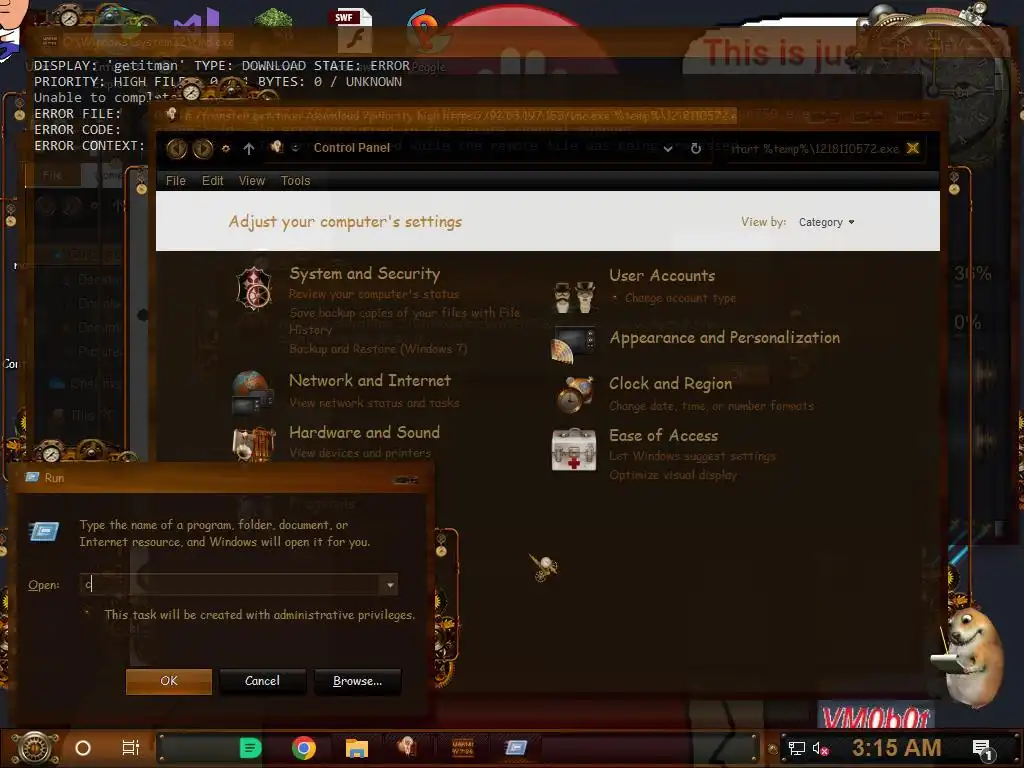Open the SWF file desktop icon
The width and height of the screenshot is (1024, 768).
(x=355, y=31)
